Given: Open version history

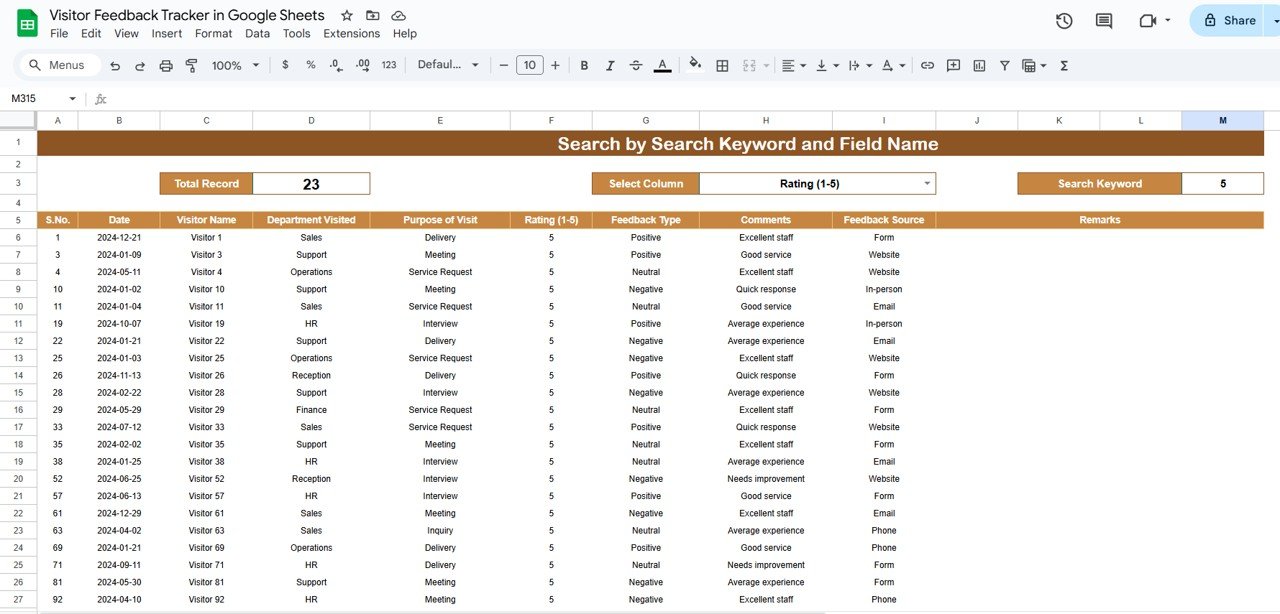Looking at the screenshot, I should click(1063, 20).
